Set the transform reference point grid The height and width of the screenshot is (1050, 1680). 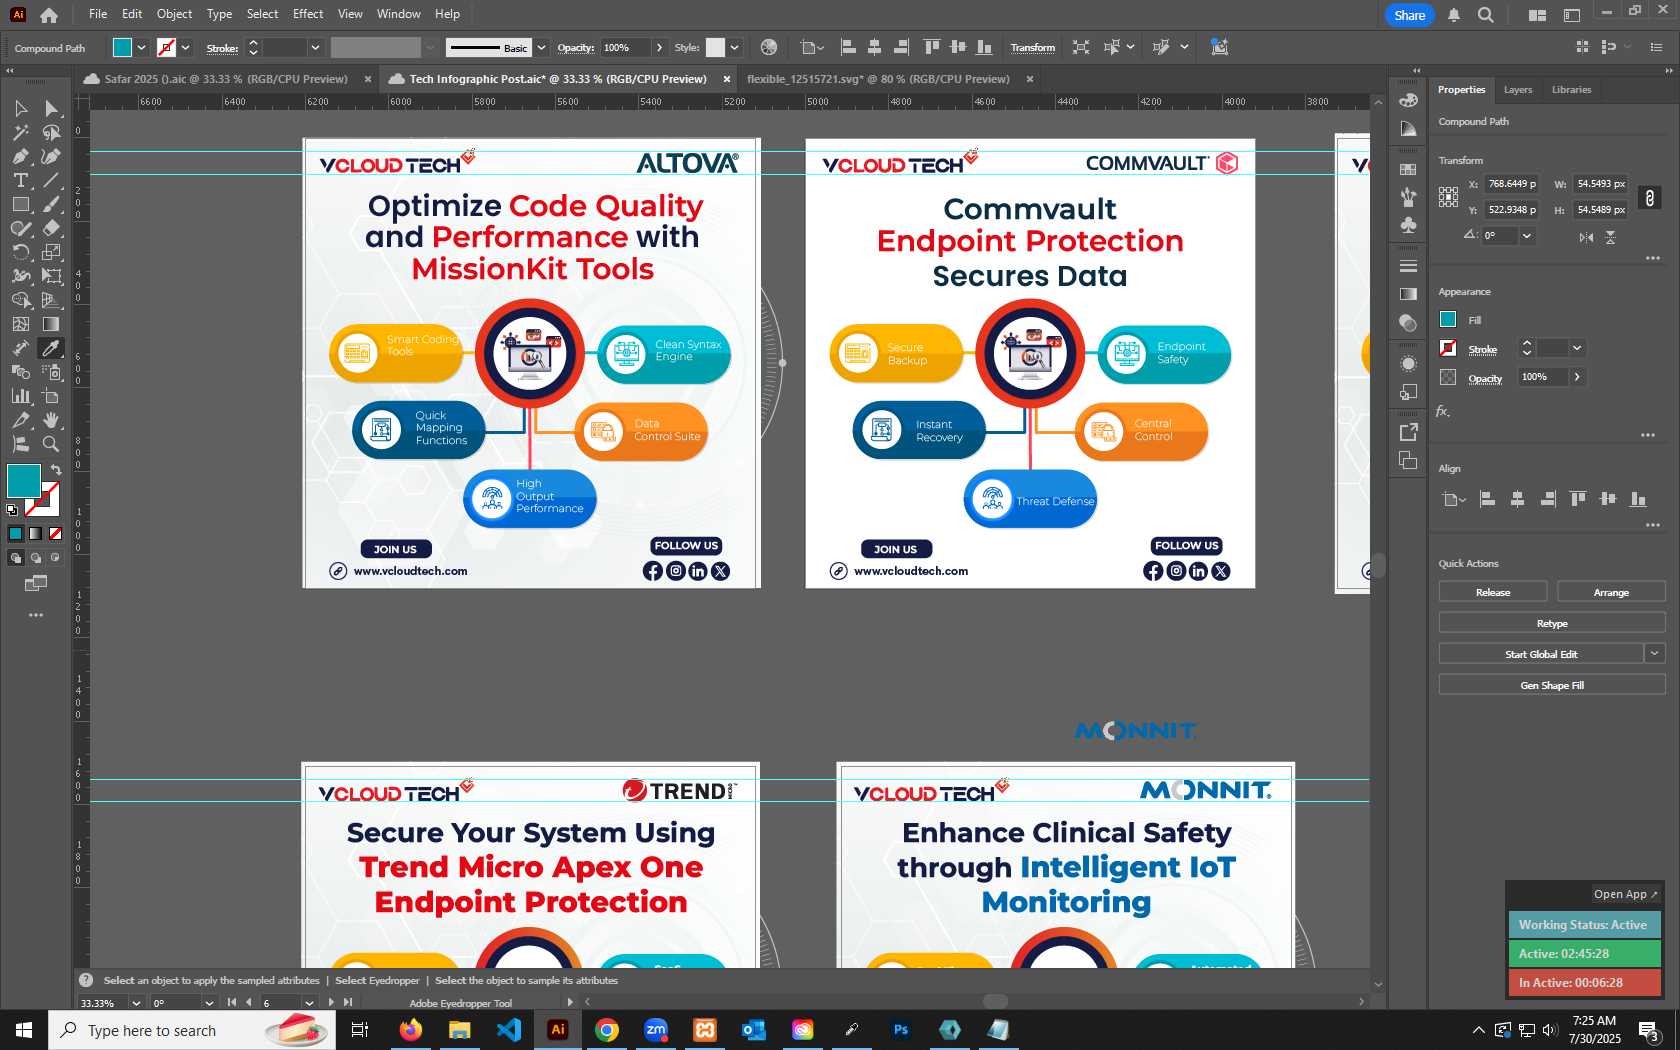(1448, 197)
